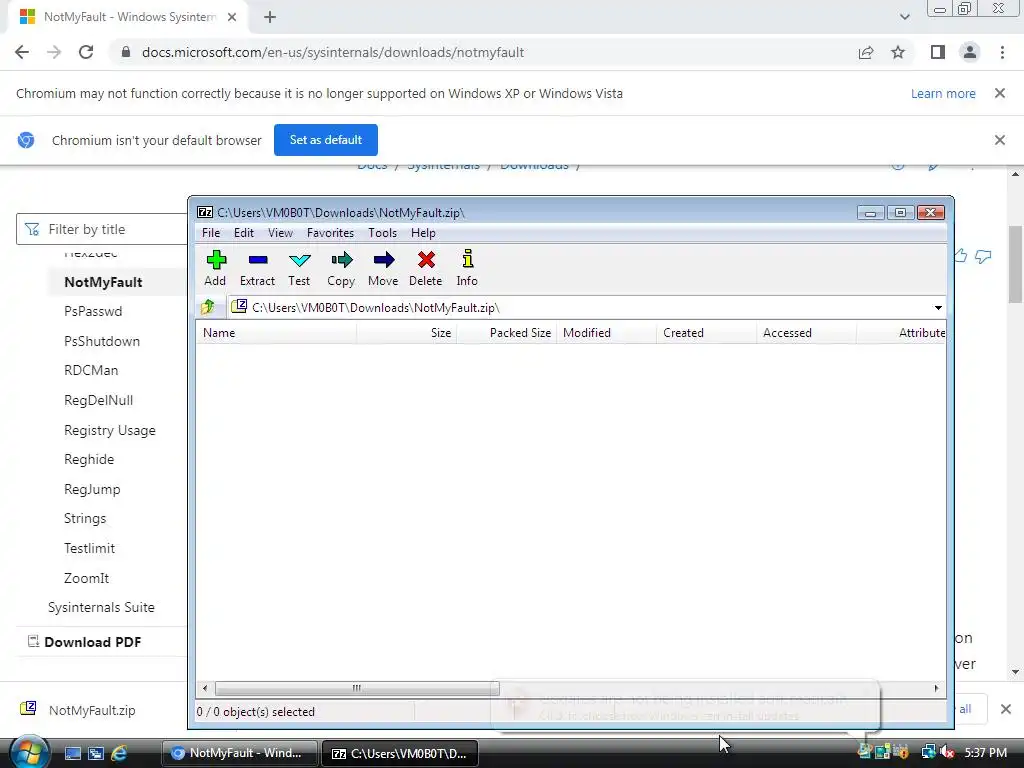Extract files with the Extract tool

click(x=257, y=268)
